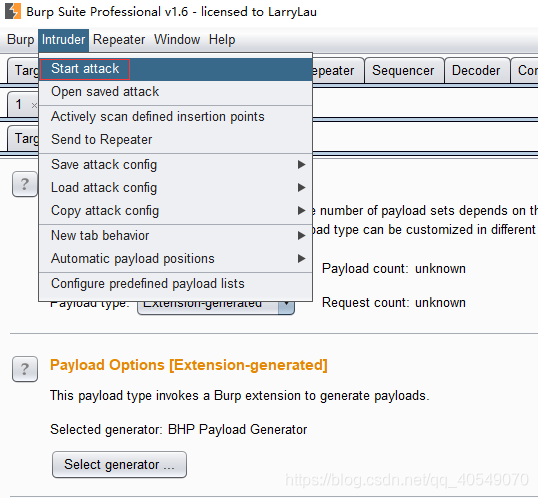Screen dimensions: 538x498
Task: Expand the Copy attack config submenu arrow
Action: [x=301, y=211]
